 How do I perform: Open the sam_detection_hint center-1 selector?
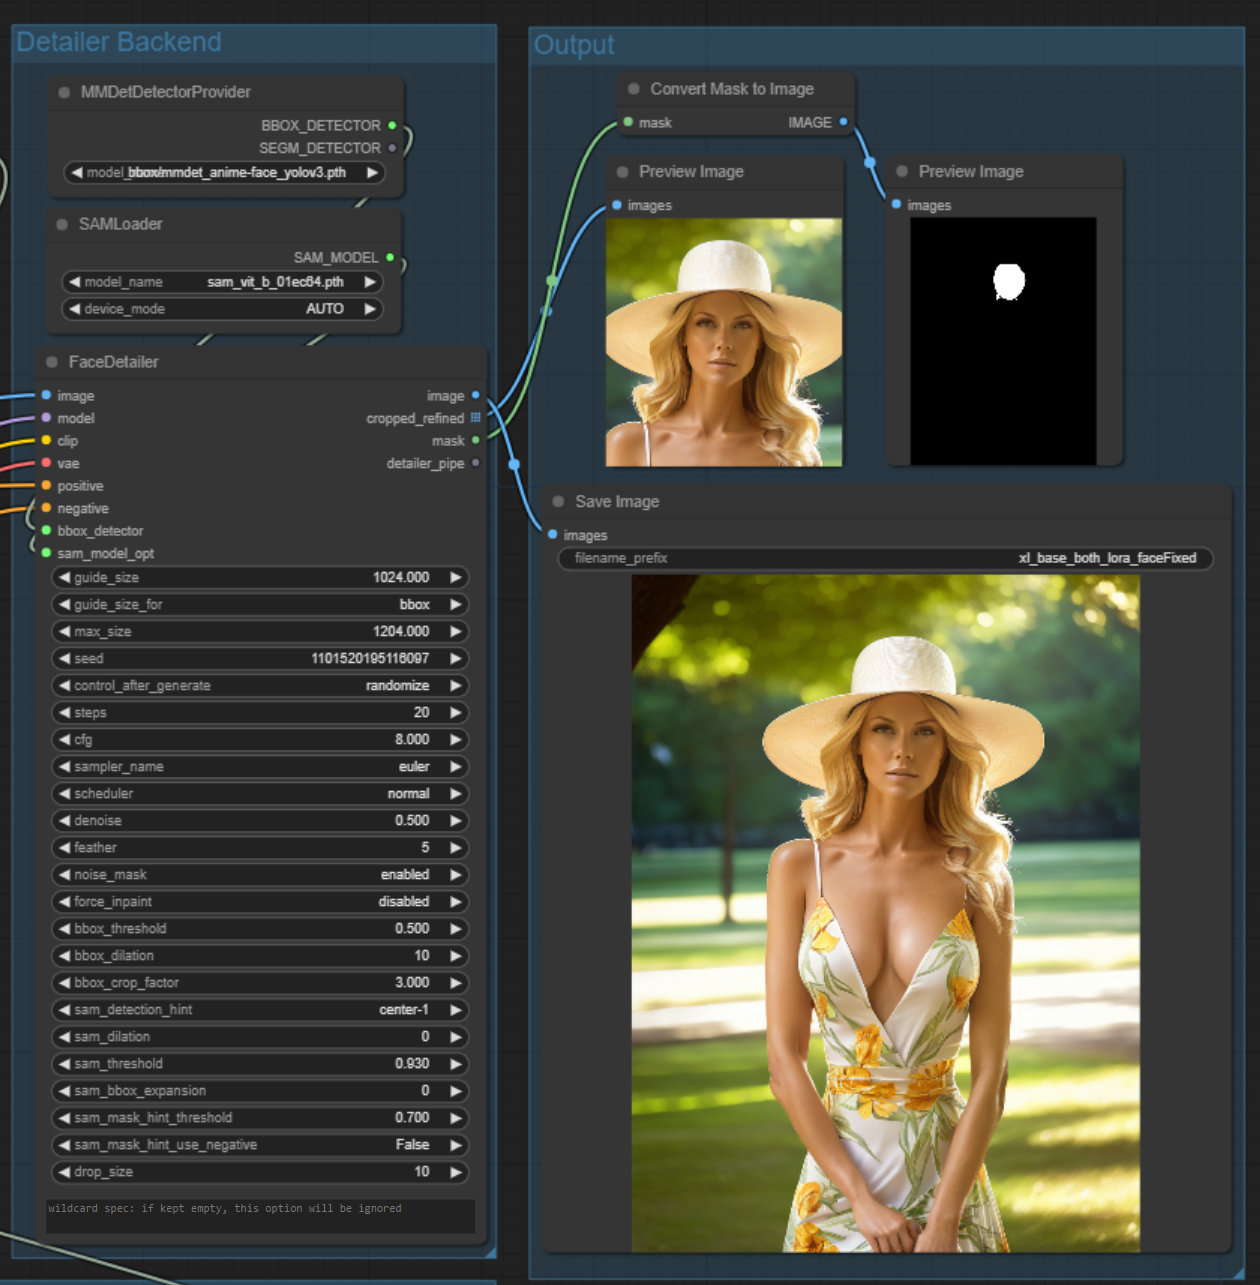(260, 1009)
